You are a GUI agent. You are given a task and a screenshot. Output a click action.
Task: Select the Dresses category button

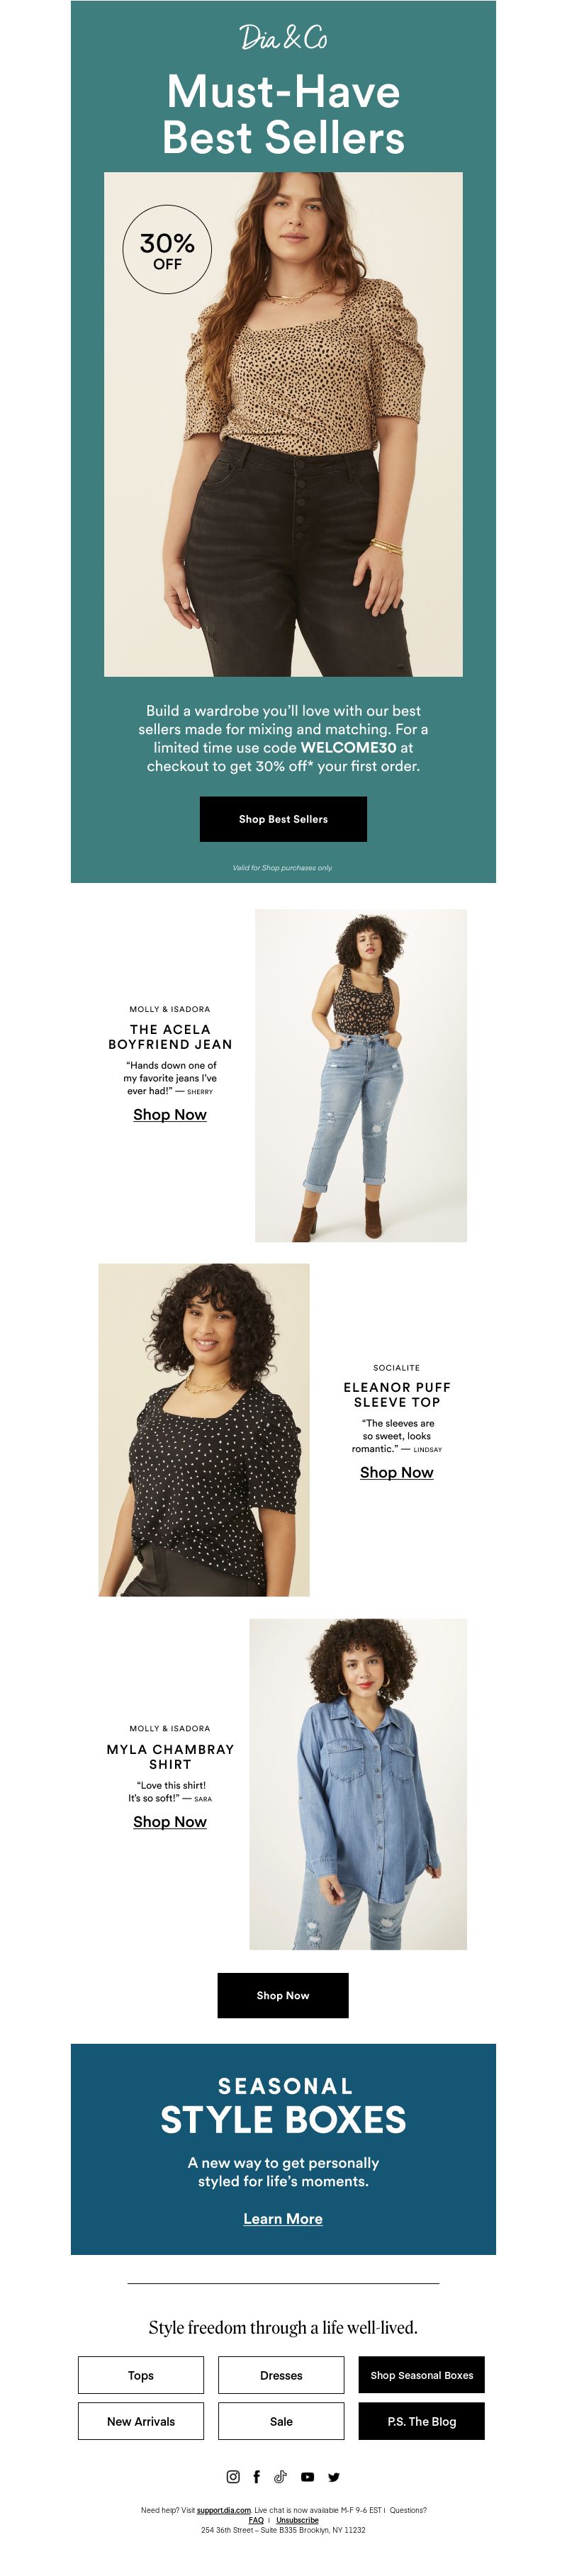281,2375
